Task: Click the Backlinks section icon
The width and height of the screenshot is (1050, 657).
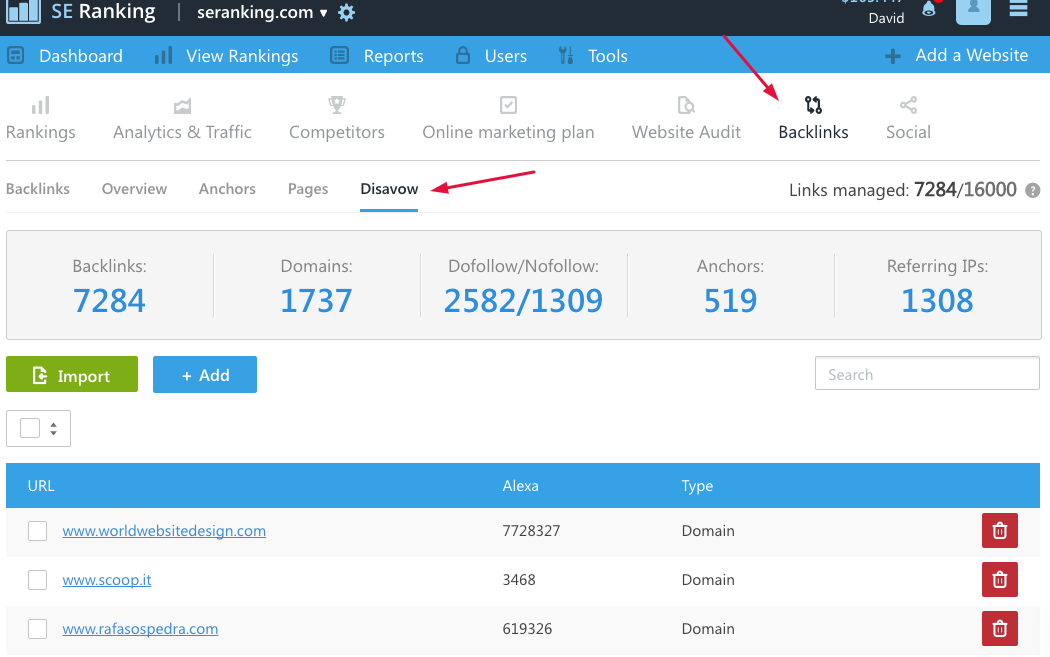Action: (x=814, y=105)
